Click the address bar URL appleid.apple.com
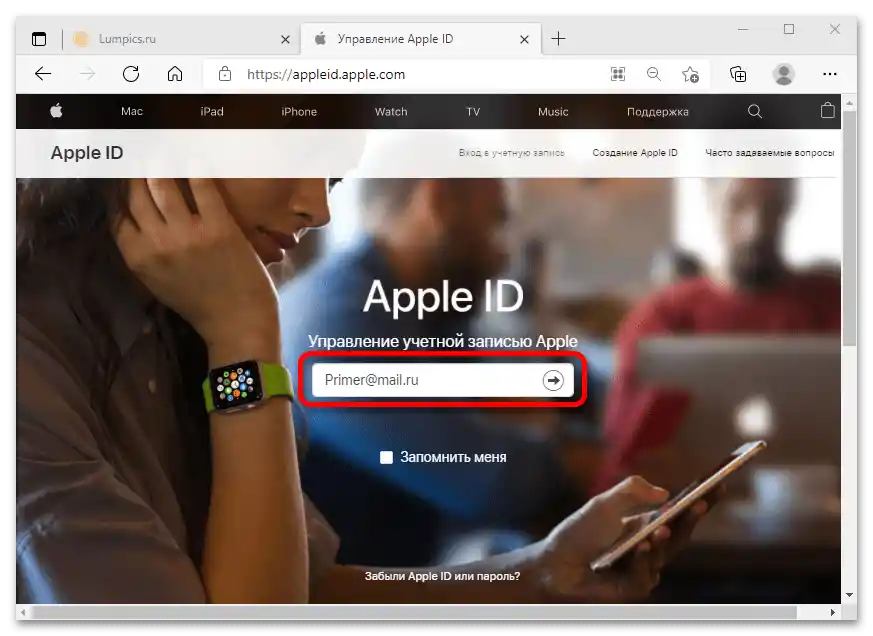This screenshot has height=636, width=873. tap(326, 74)
